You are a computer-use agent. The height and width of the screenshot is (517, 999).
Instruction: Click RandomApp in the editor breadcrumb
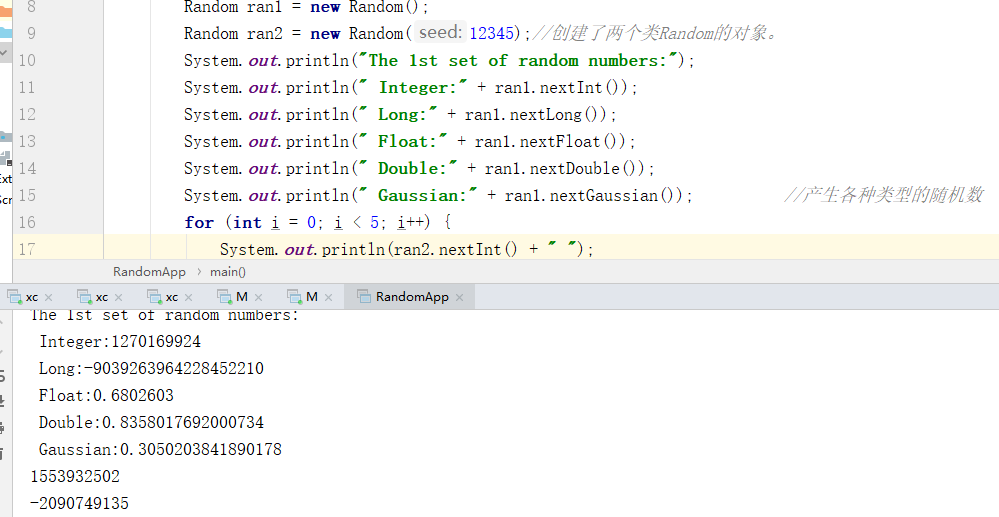coord(149,272)
